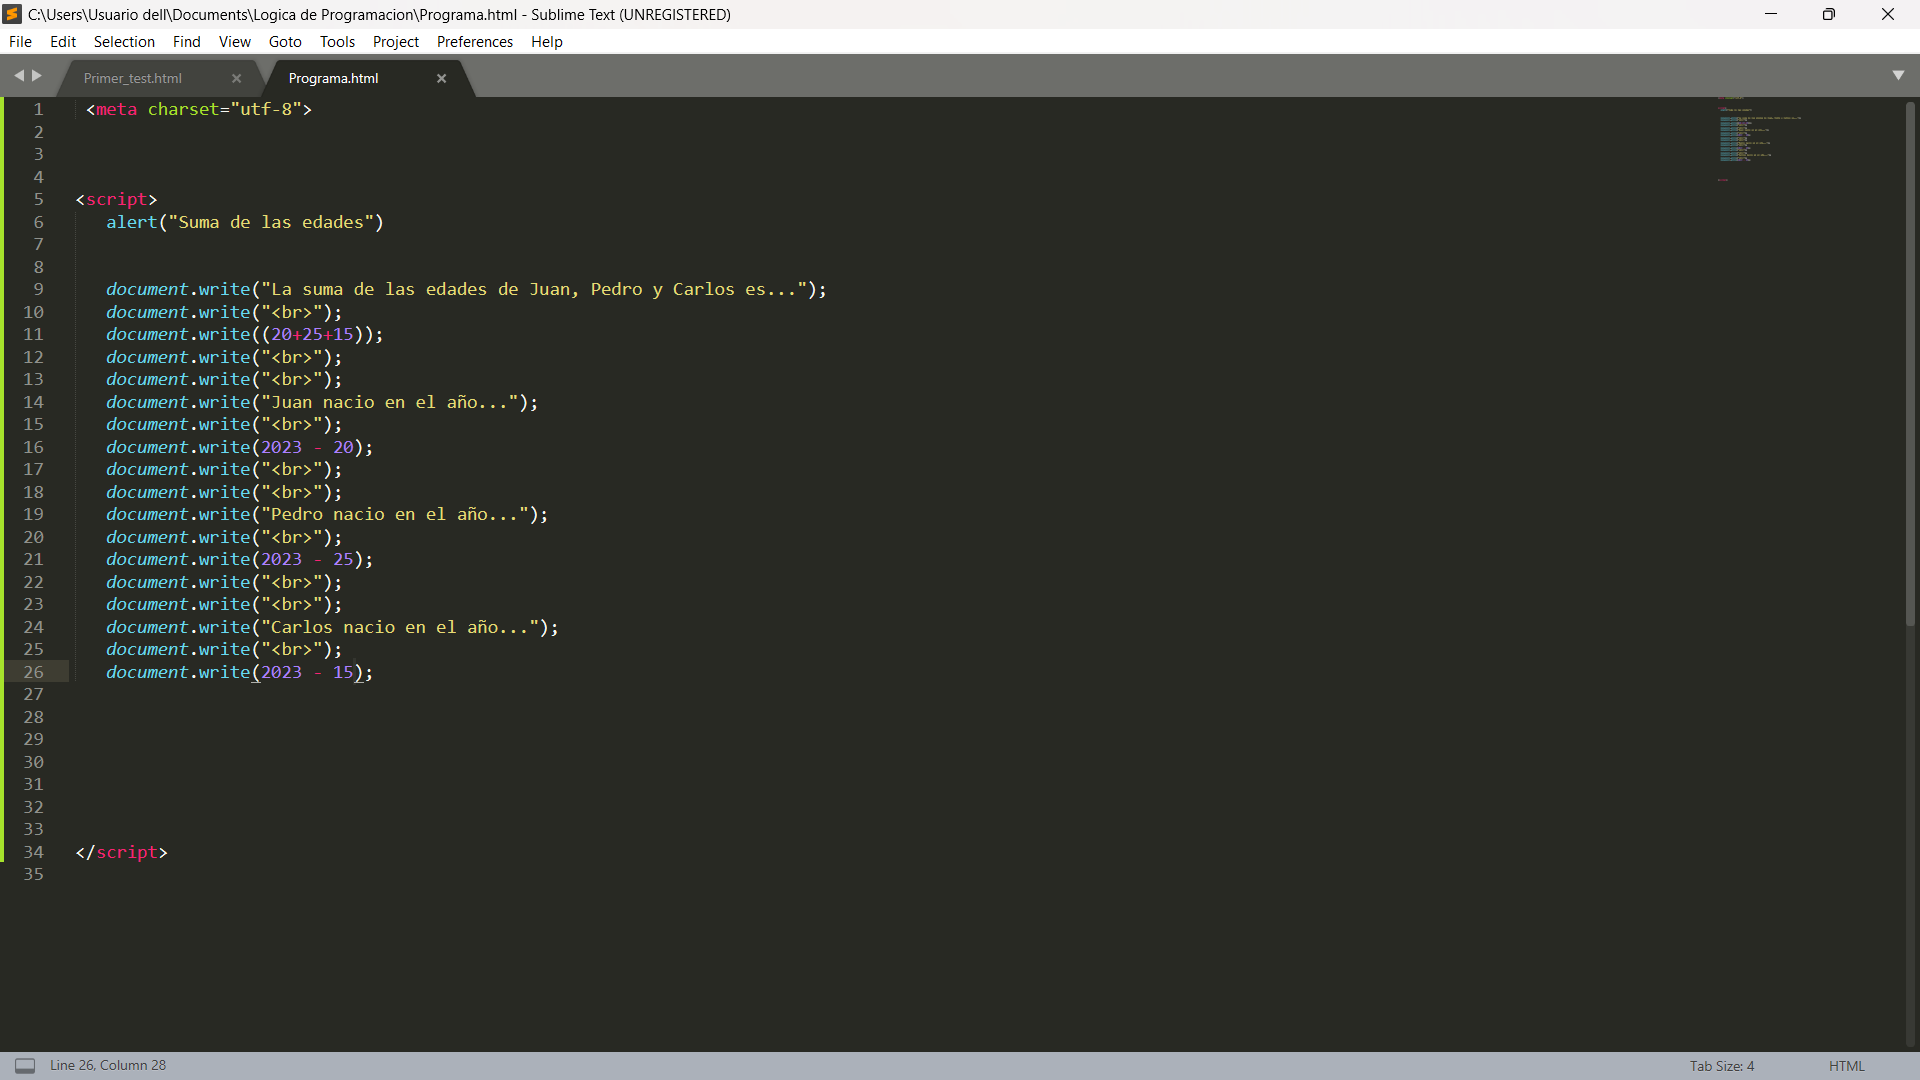
Task: Open the Goto menu
Action: click(285, 41)
